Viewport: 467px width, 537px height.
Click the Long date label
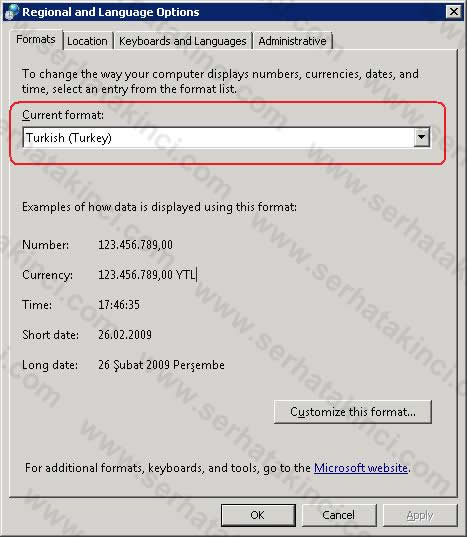coord(50,365)
